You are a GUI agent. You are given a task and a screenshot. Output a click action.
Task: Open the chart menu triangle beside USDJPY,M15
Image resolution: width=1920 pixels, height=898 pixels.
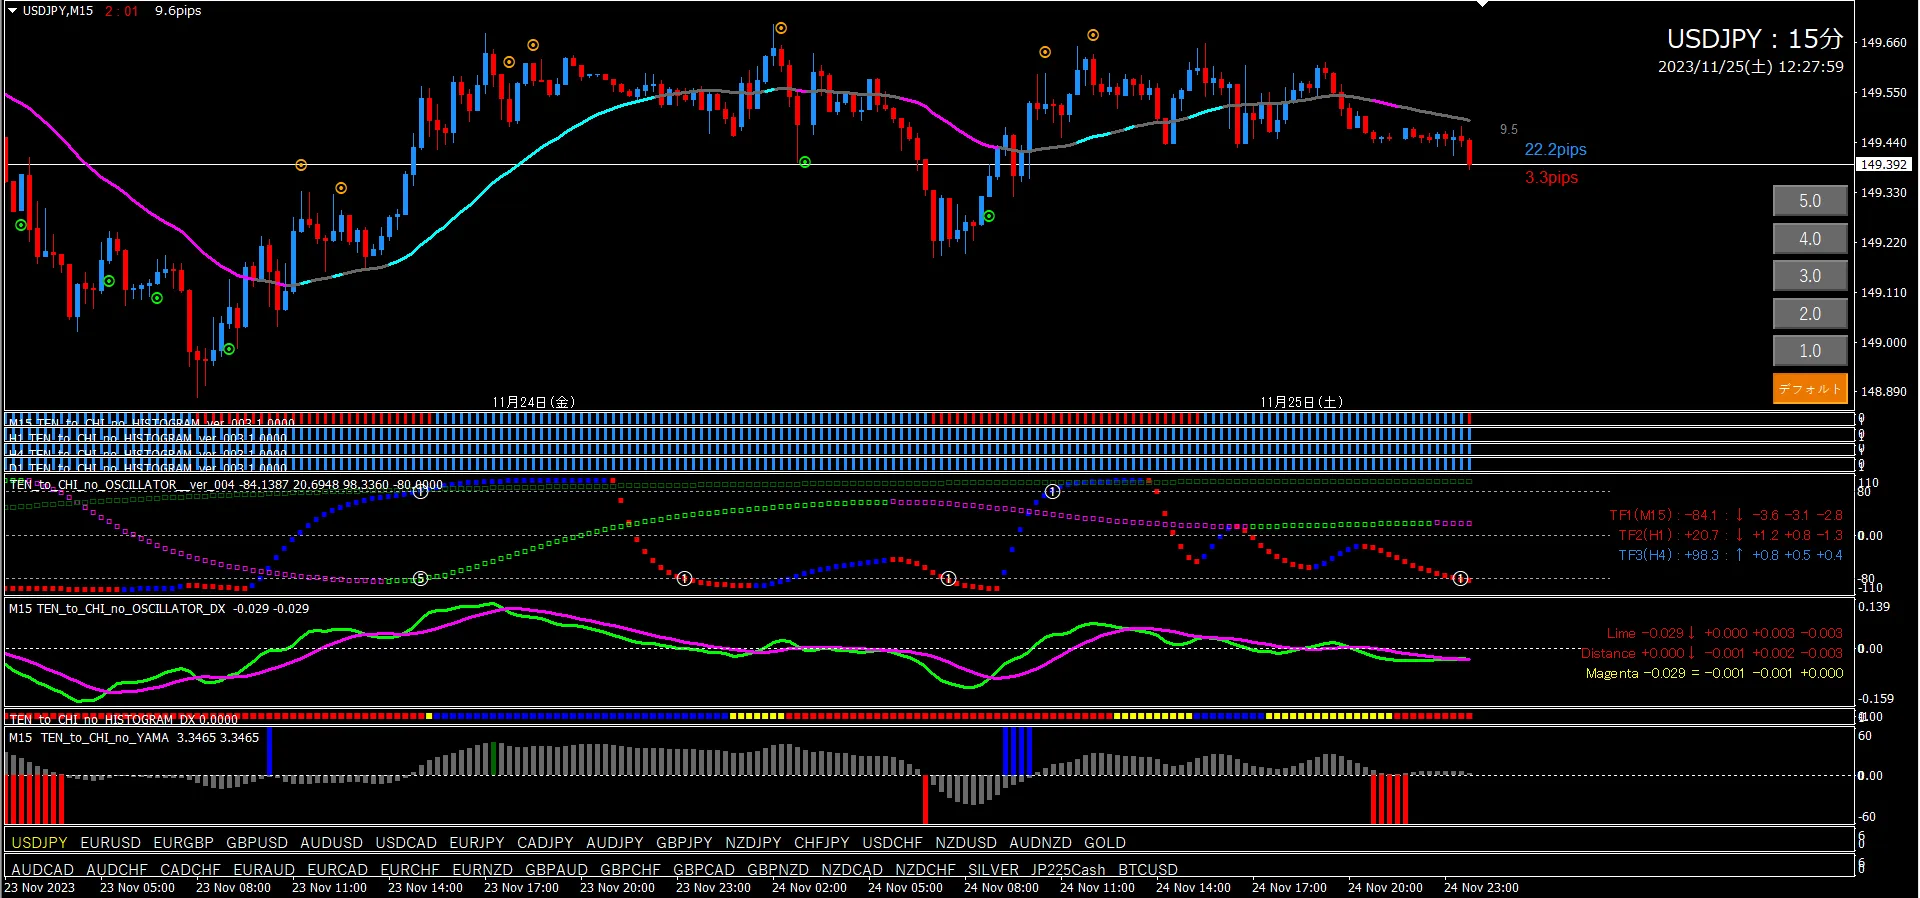12,11
